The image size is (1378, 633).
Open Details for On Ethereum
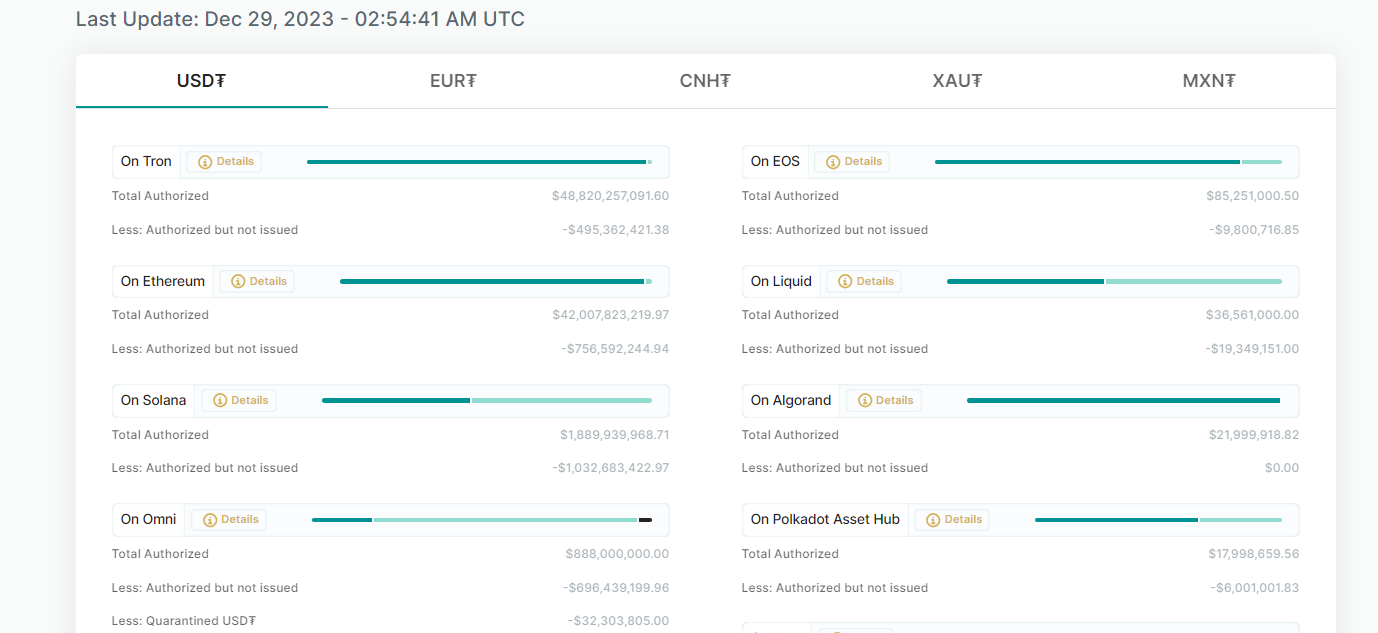tap(257, 282)
